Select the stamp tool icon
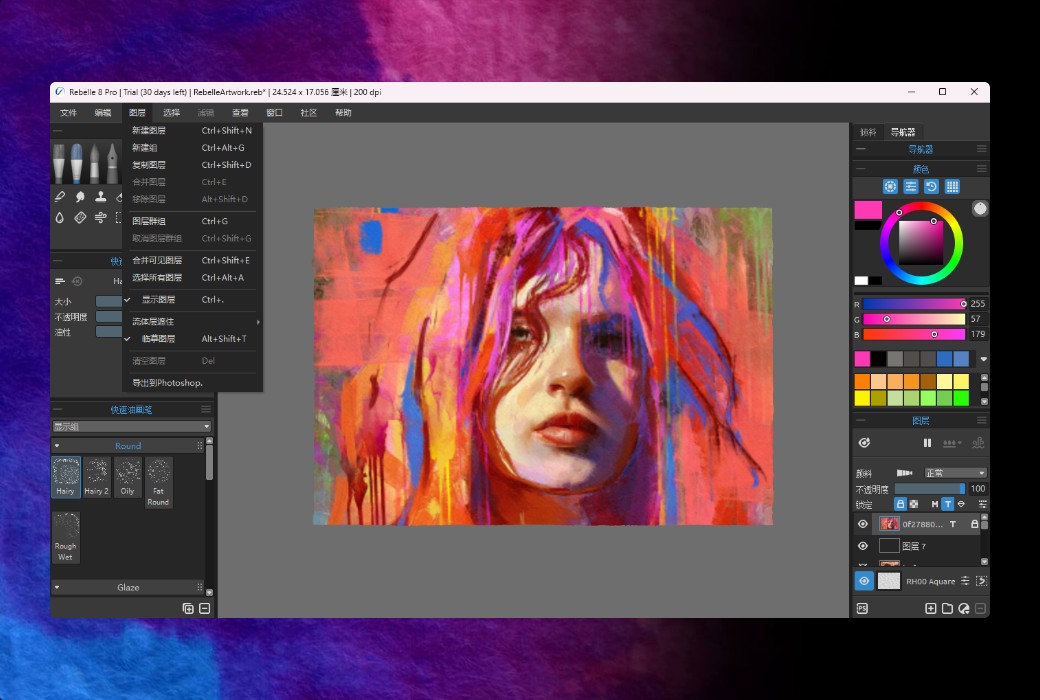 coord(100,197)
